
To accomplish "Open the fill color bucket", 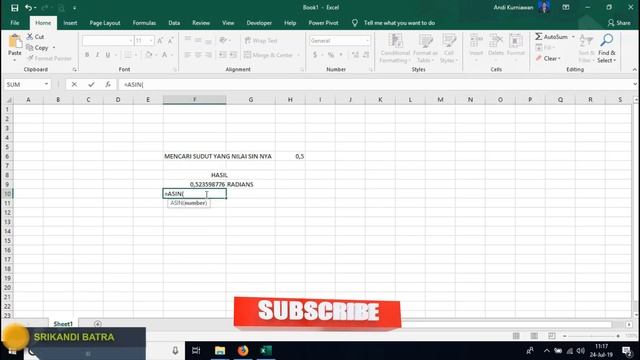I will point(149,55).
